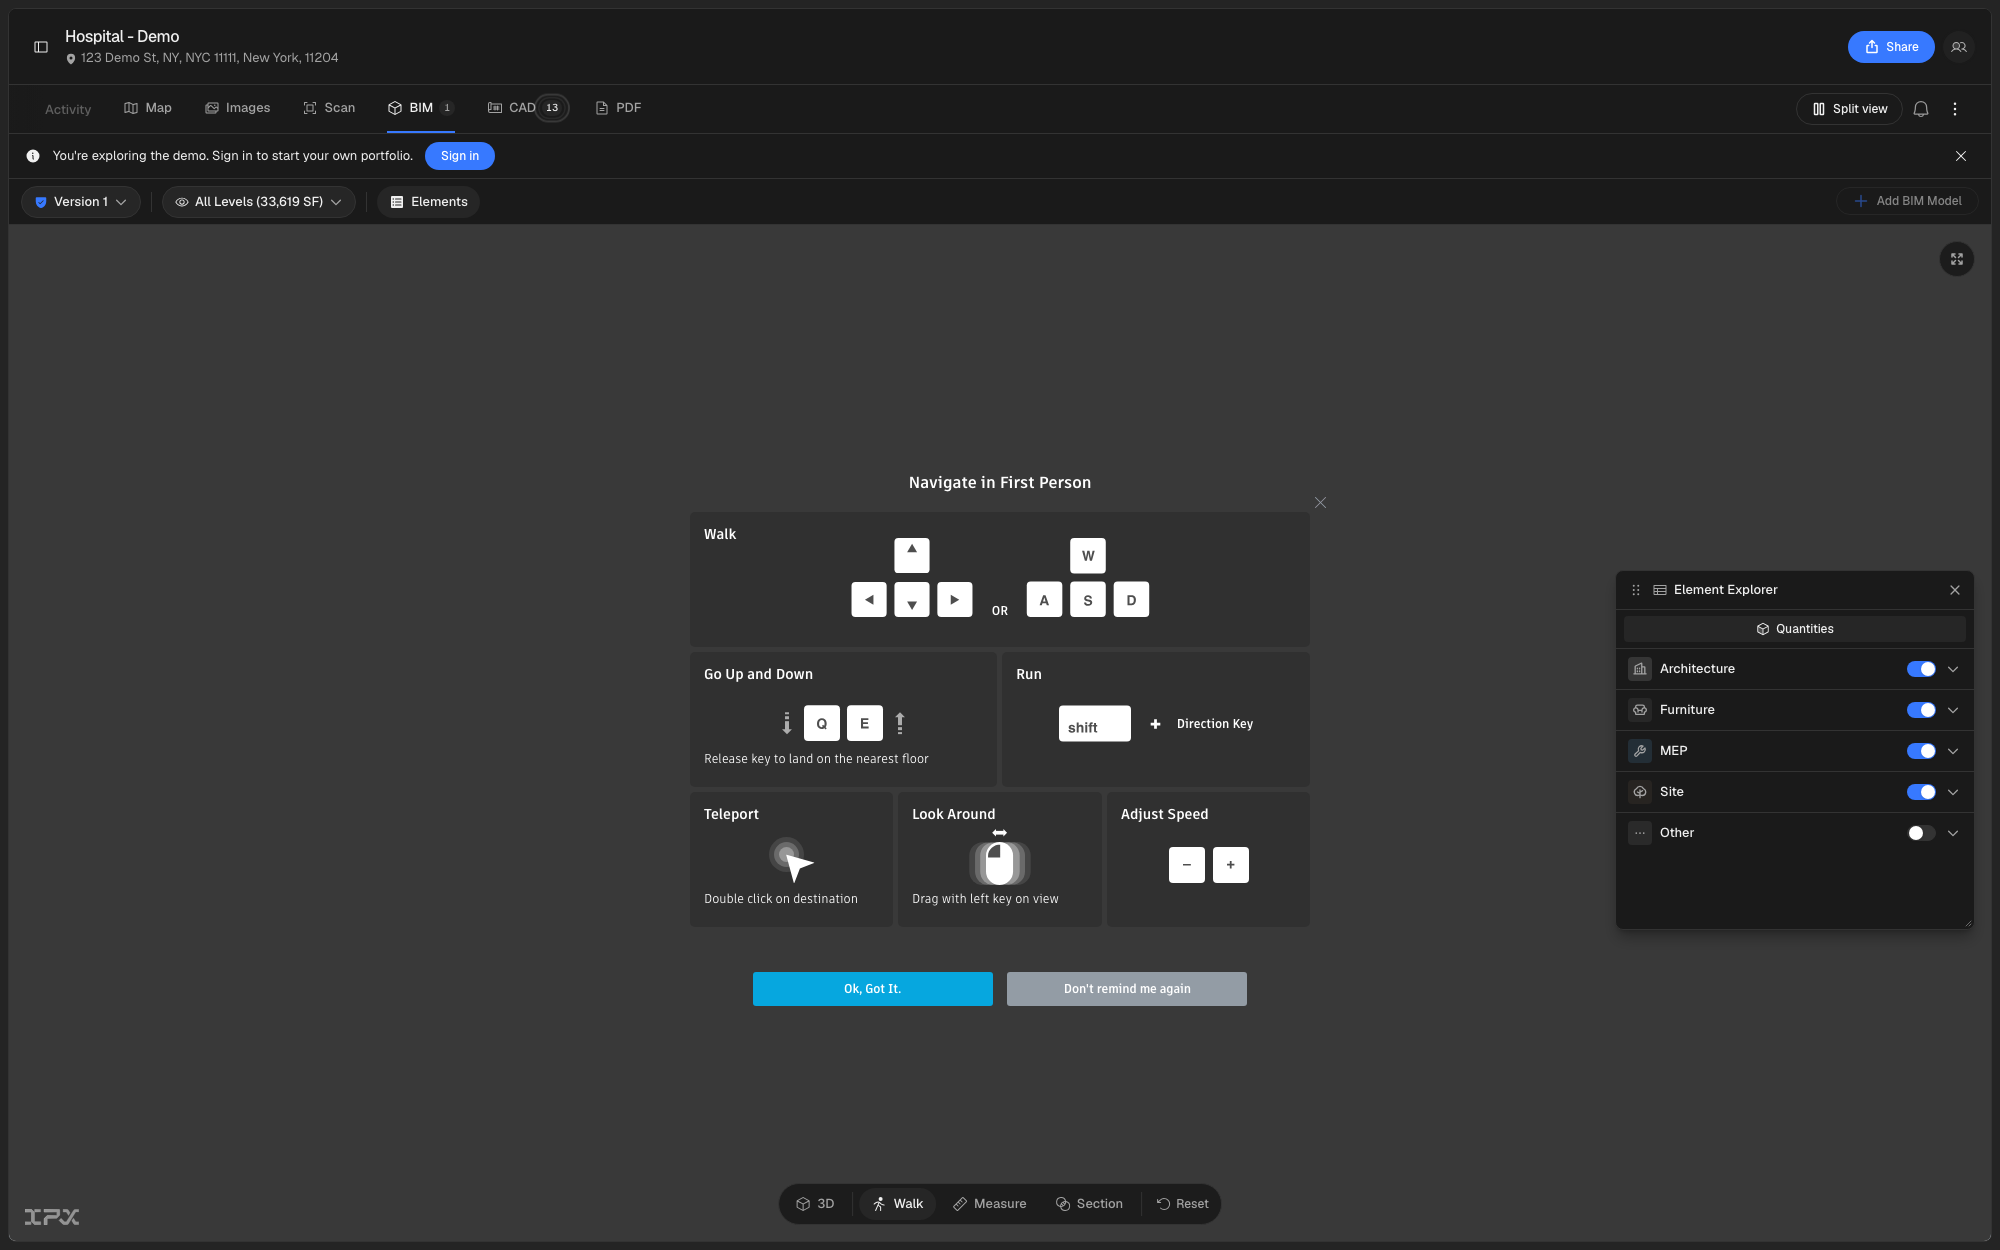
Task: Click the Site category icon
Action: pyautogui.click(x=1639, y=792)
